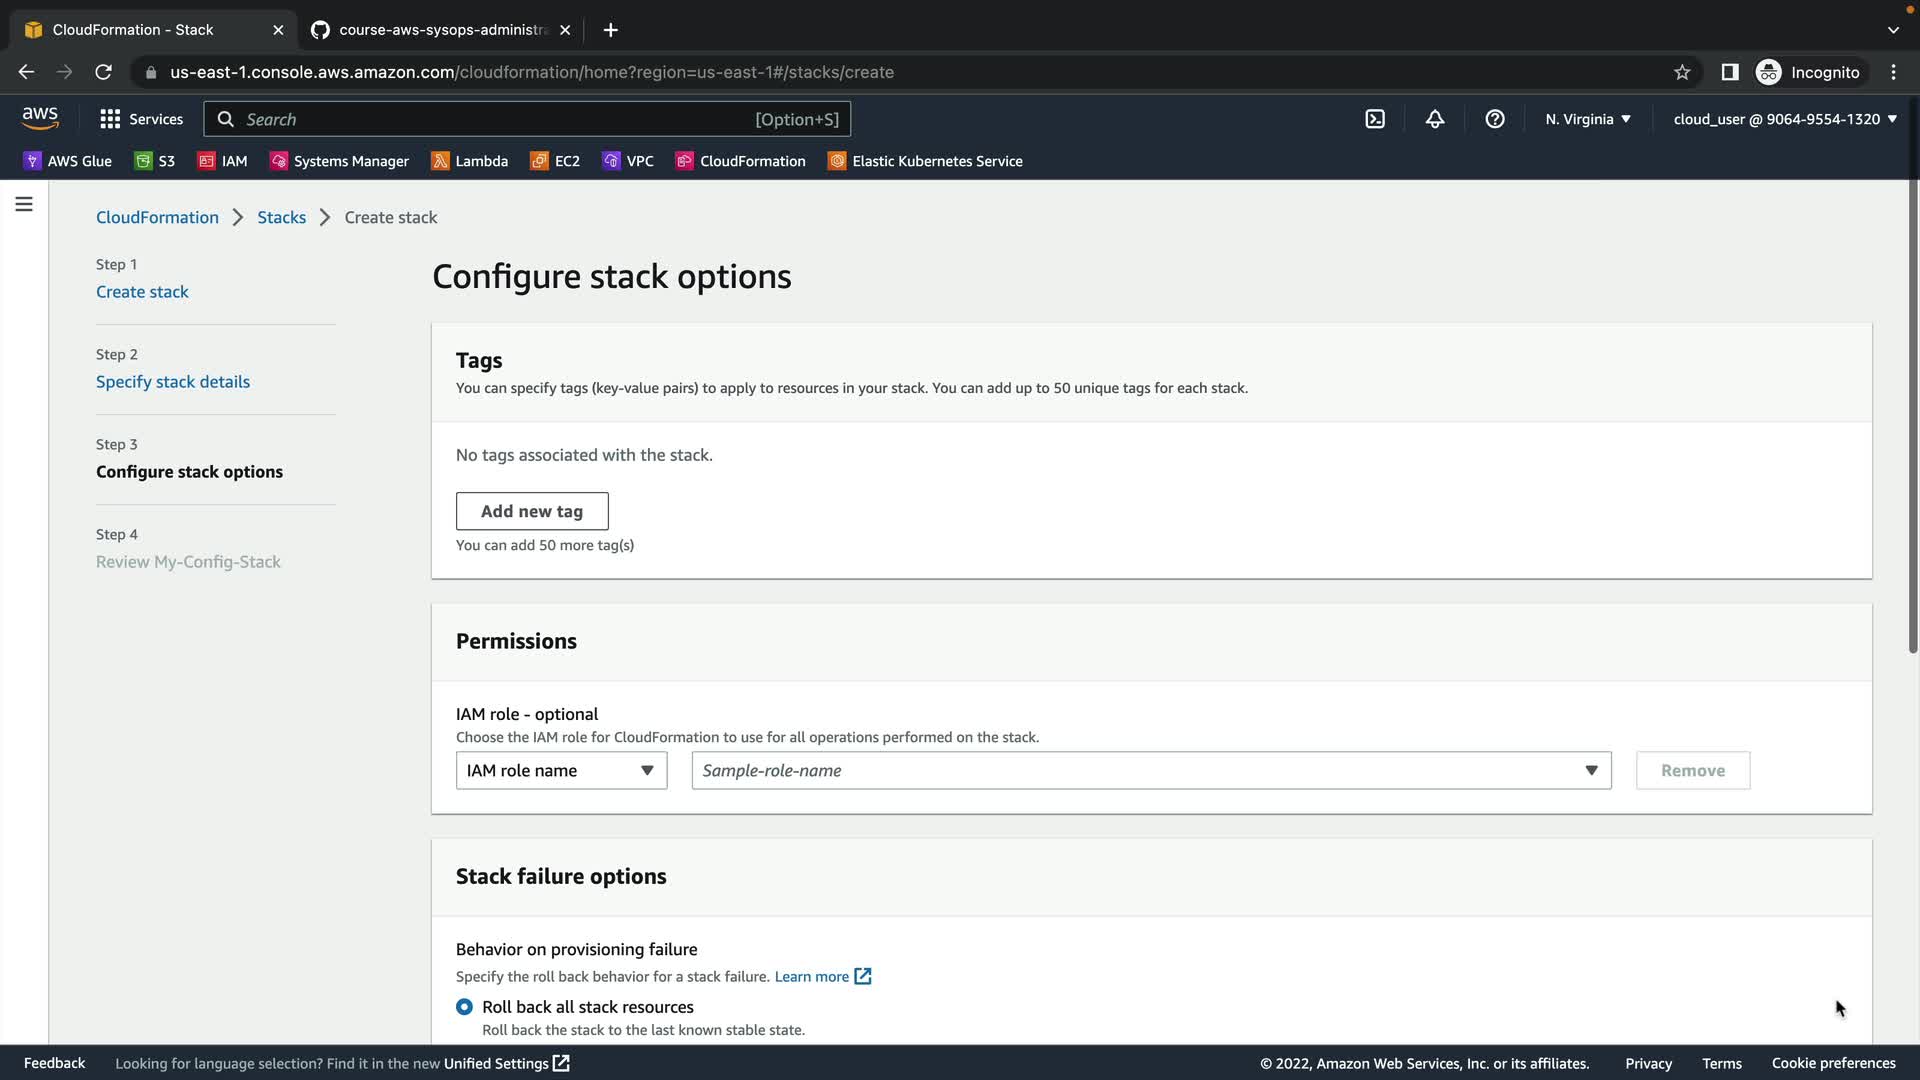Open the Services grid menu
The height and width of the screenshot is (1080, 1920).
tap(141, 119)
